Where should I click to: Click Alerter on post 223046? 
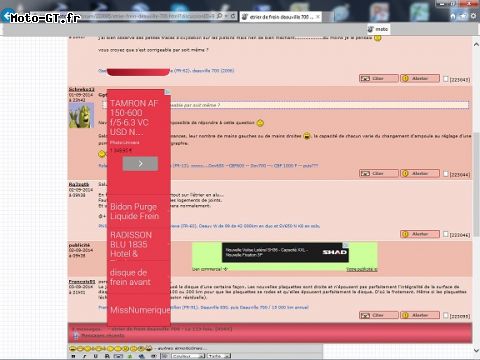420,234
